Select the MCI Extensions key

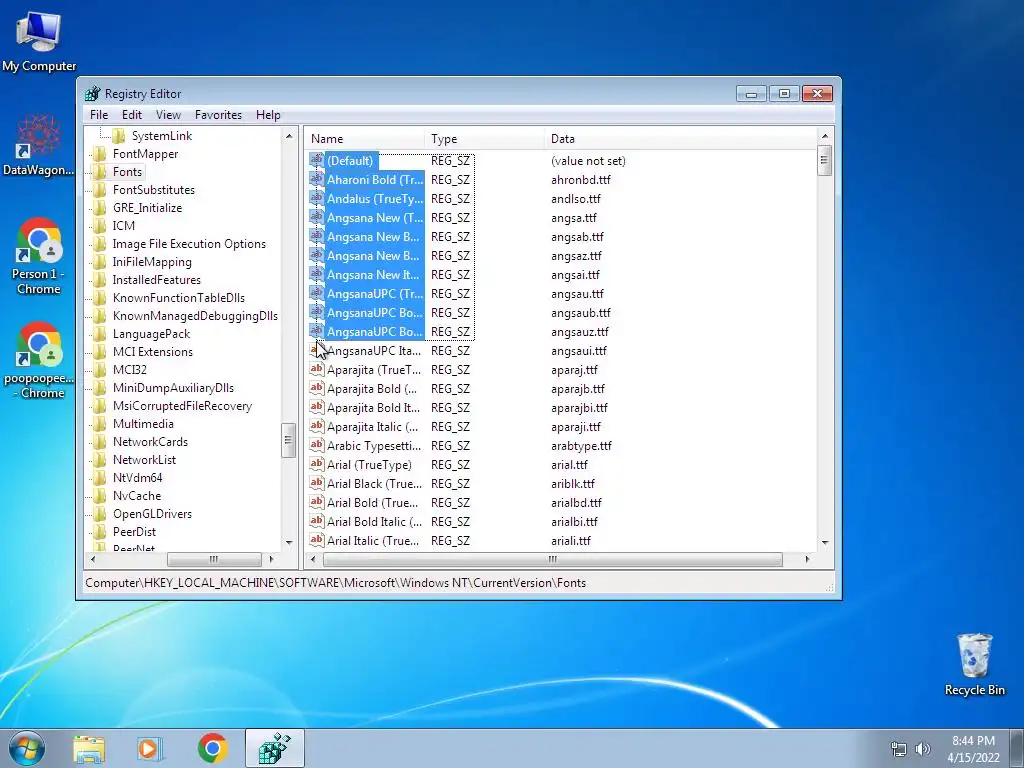153,352
